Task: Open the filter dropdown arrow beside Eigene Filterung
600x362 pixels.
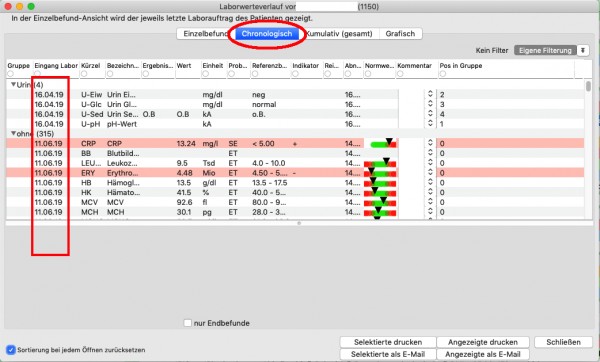Action: coord(583,50)
